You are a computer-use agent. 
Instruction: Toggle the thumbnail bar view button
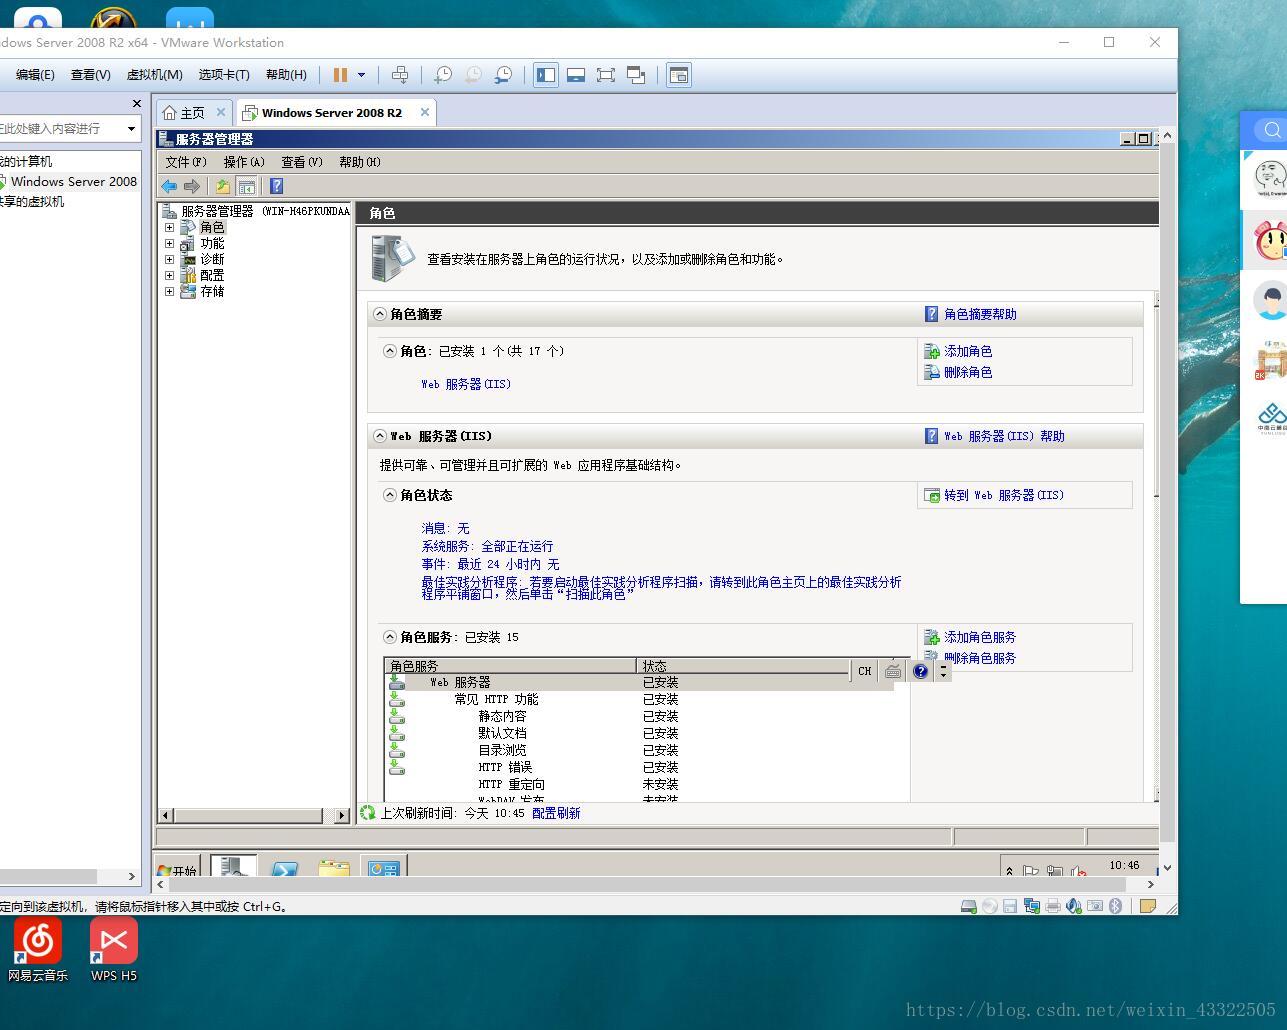576,75
